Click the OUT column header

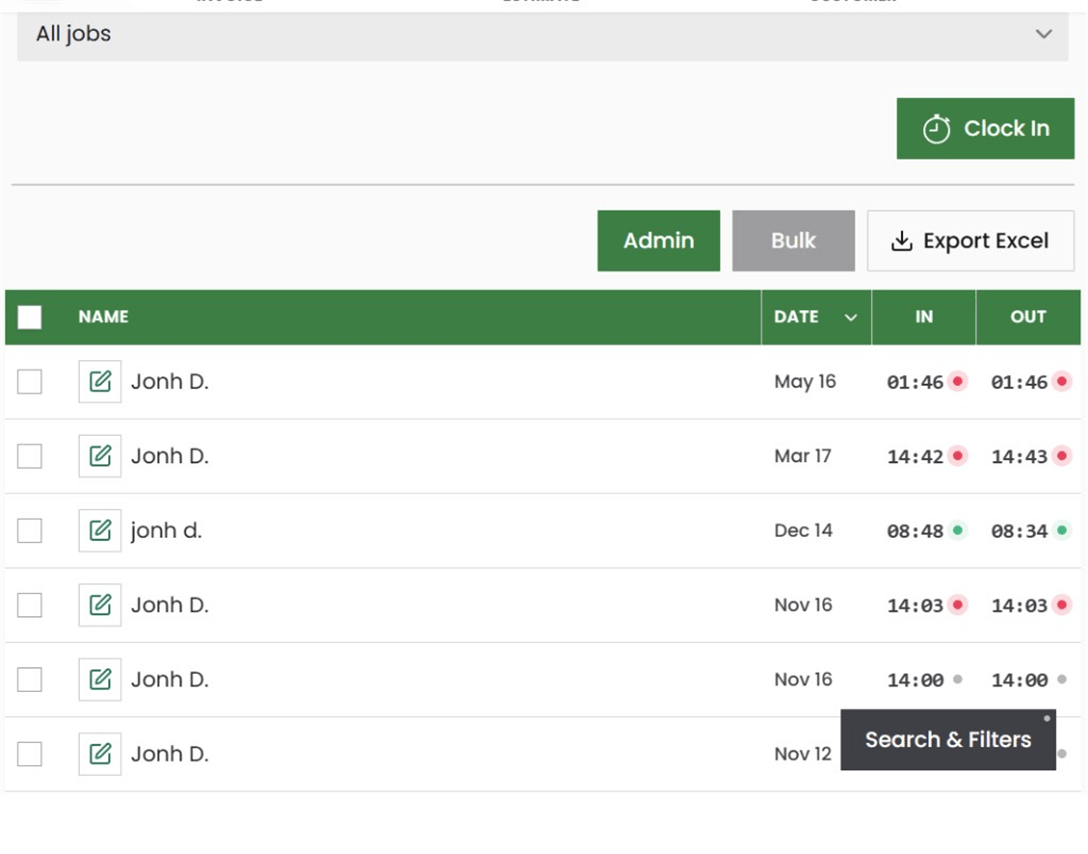(1028, 317)
